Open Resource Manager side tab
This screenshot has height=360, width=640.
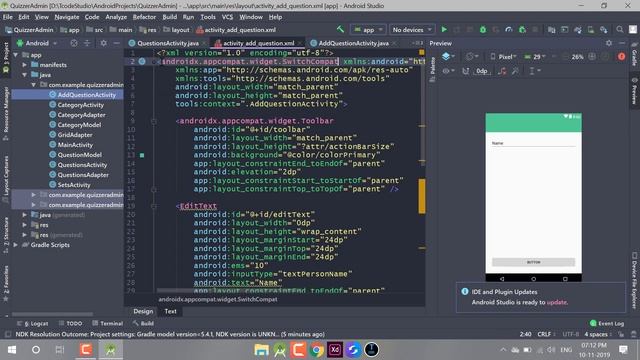click(5, 113)
